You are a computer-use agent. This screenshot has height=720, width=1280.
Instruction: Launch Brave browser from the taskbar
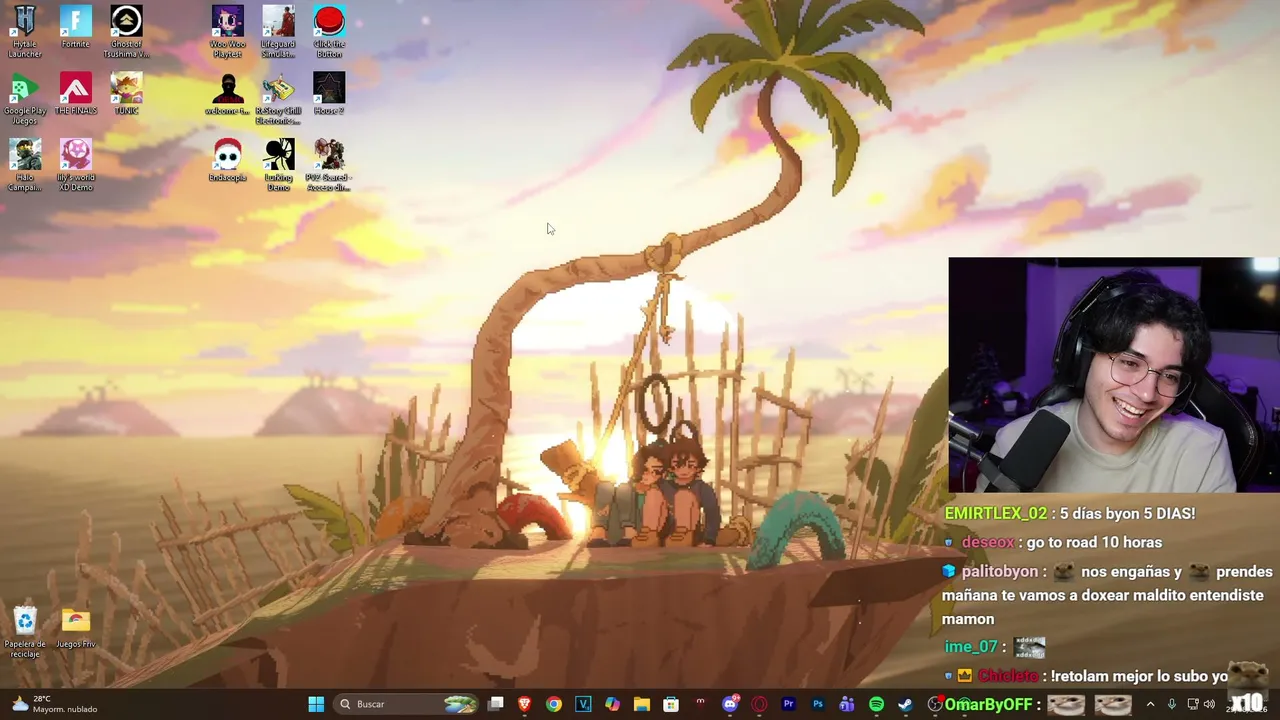524,704
